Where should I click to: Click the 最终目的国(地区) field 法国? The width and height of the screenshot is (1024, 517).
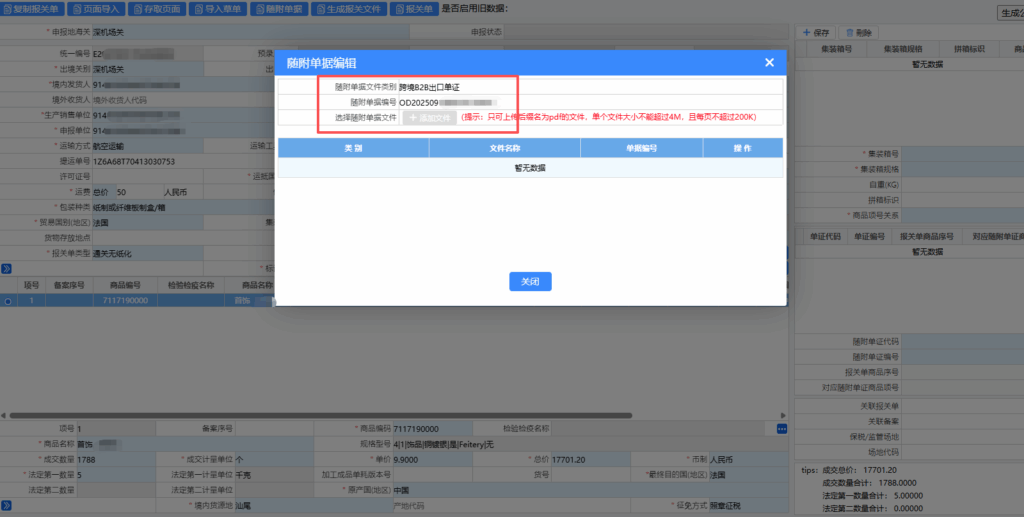748,475
